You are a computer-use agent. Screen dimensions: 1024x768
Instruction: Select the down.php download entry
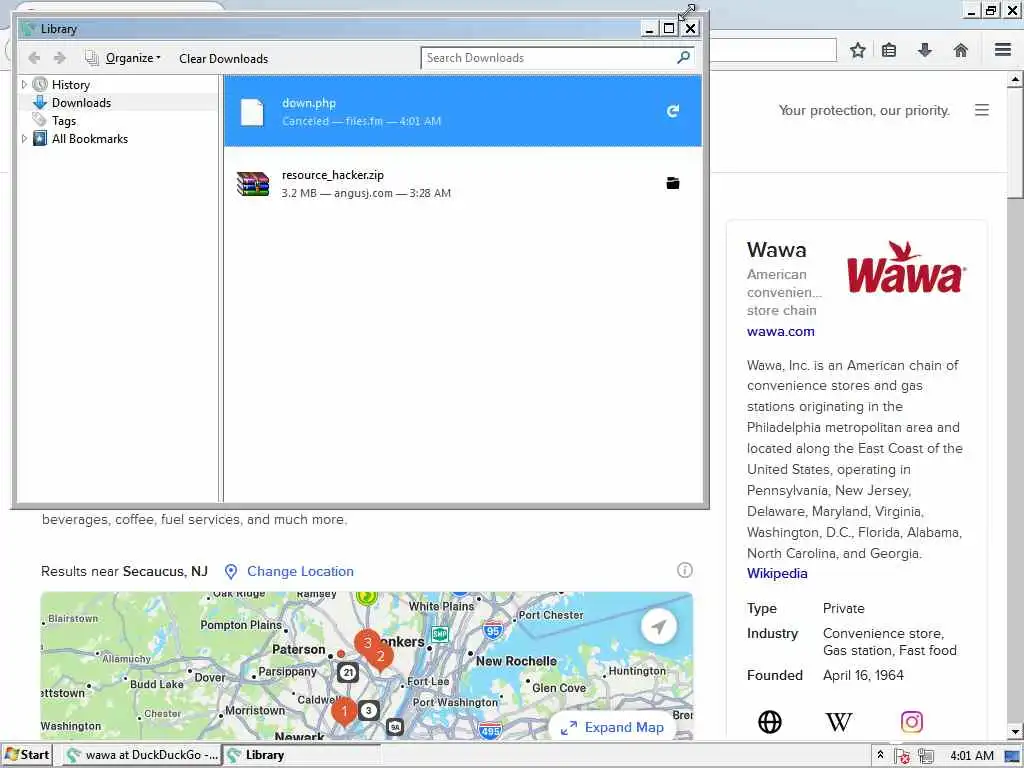[462, 110]
